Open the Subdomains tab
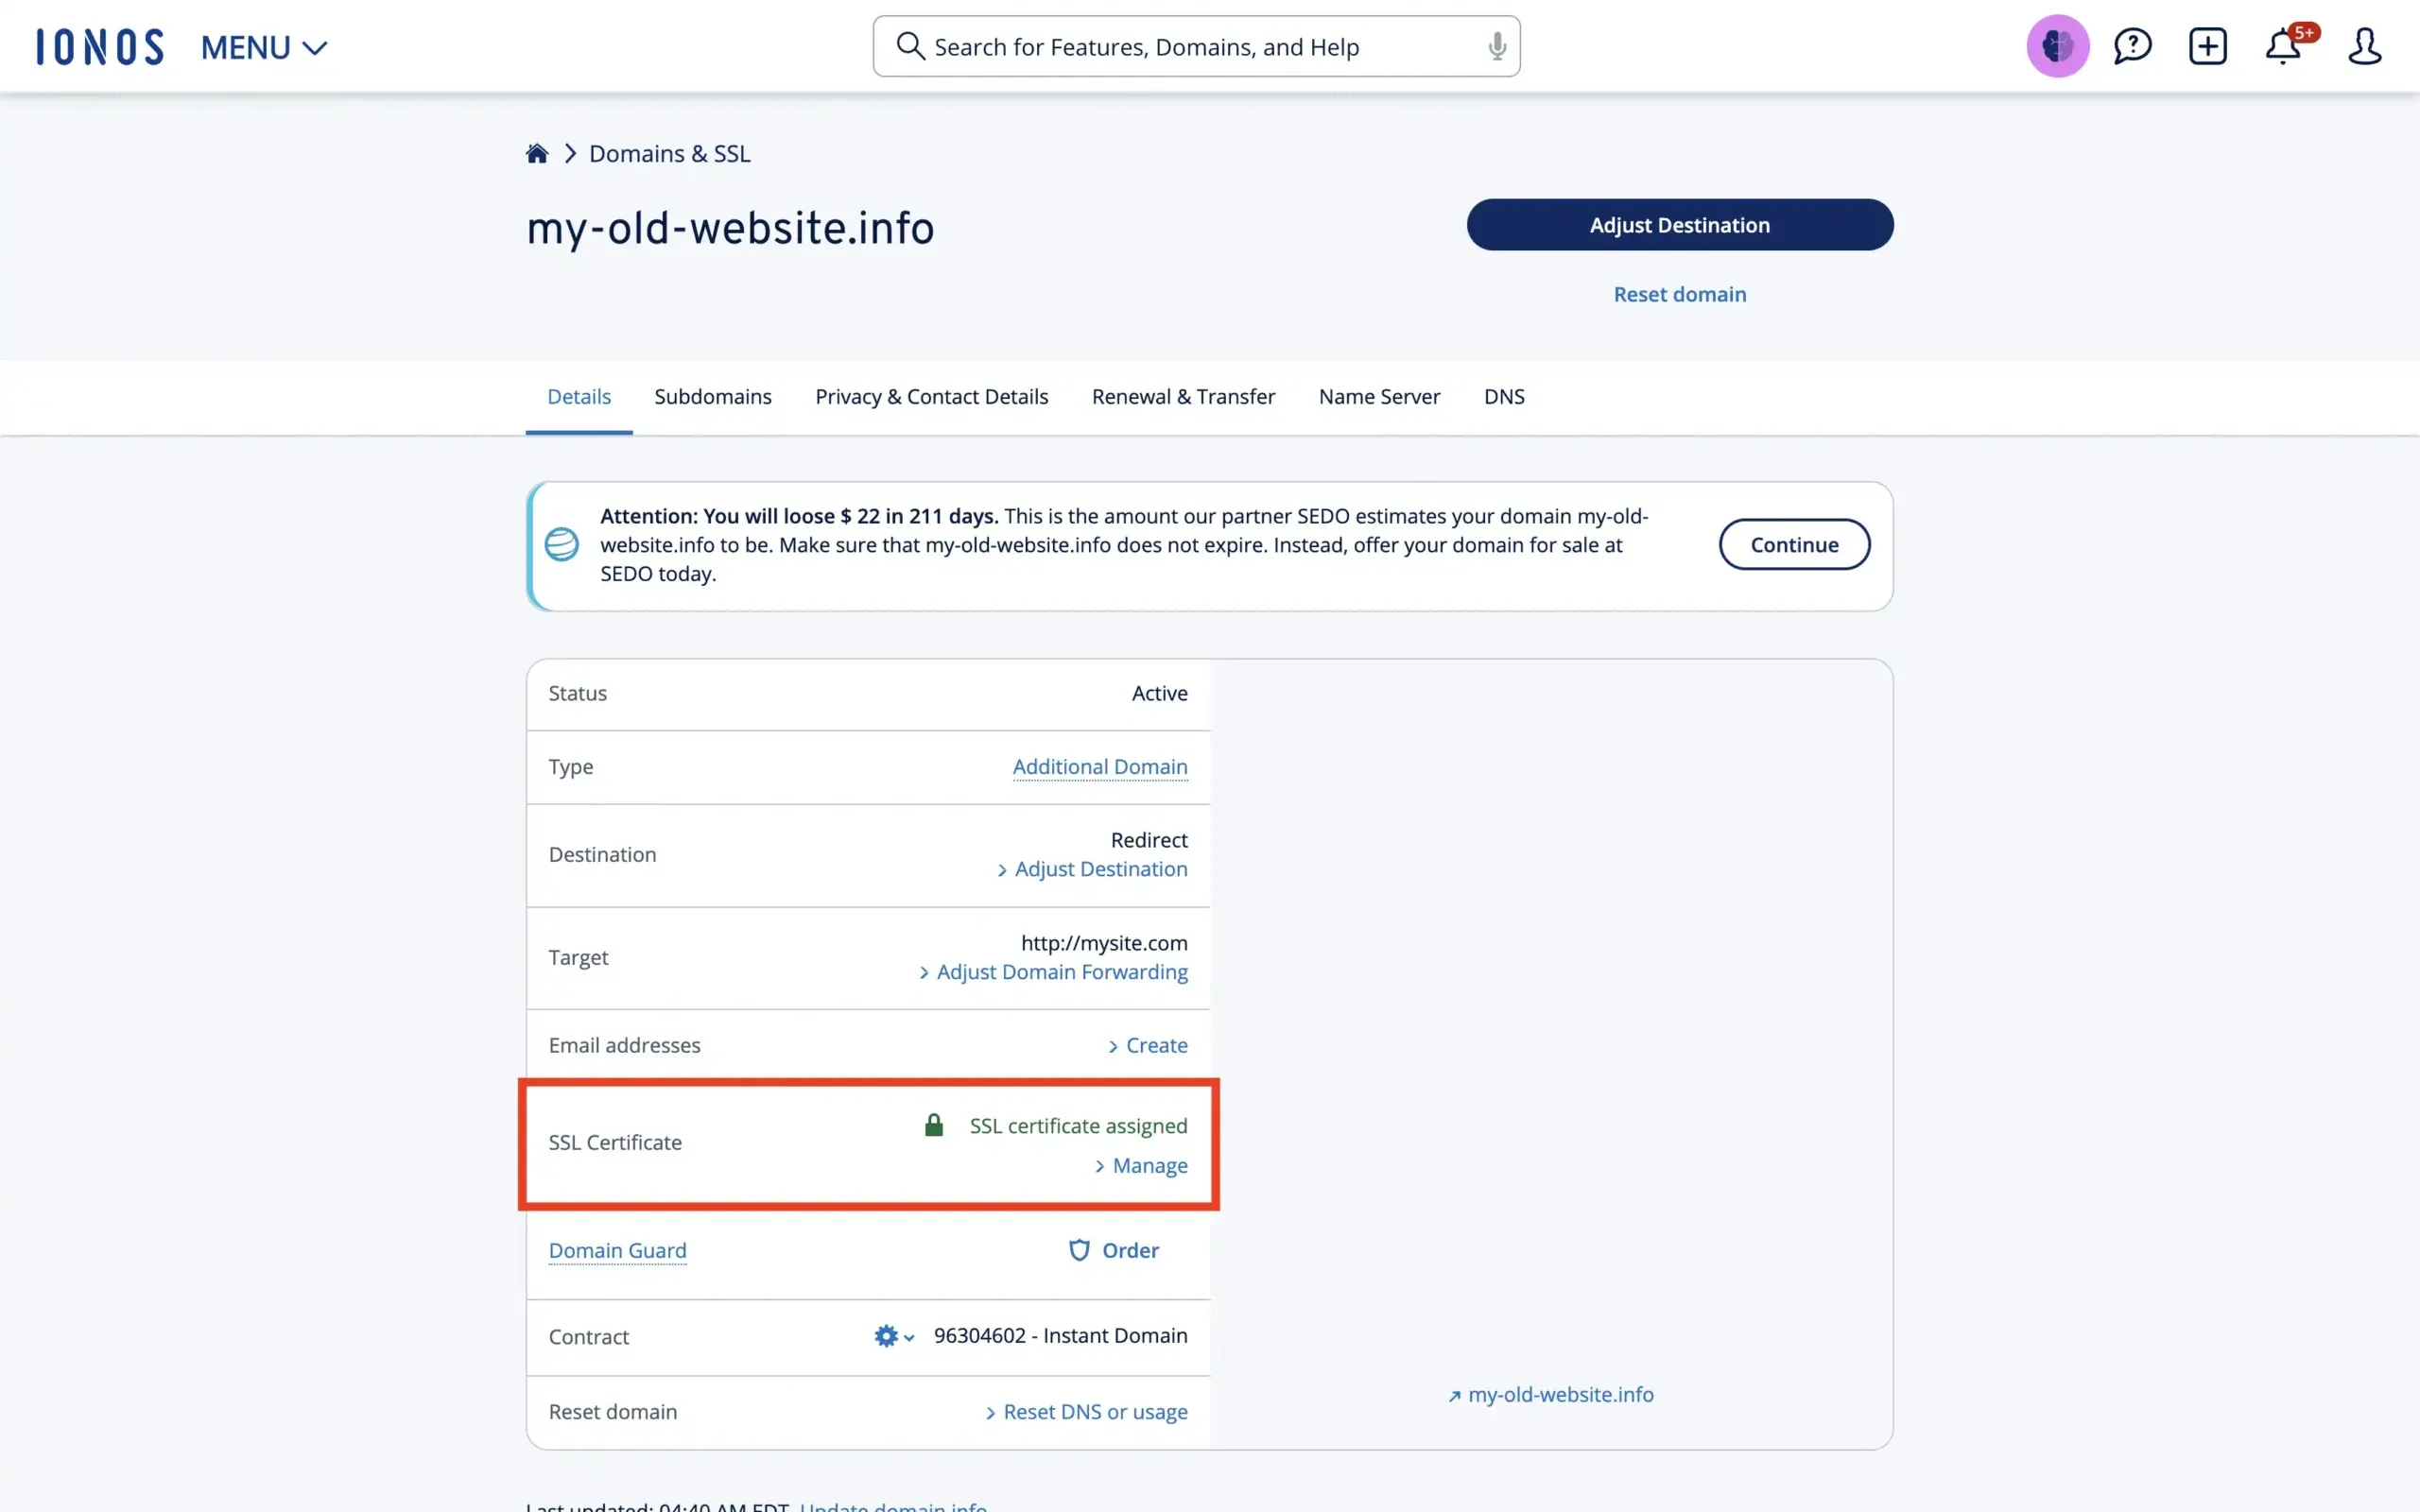 coord(712,396)
